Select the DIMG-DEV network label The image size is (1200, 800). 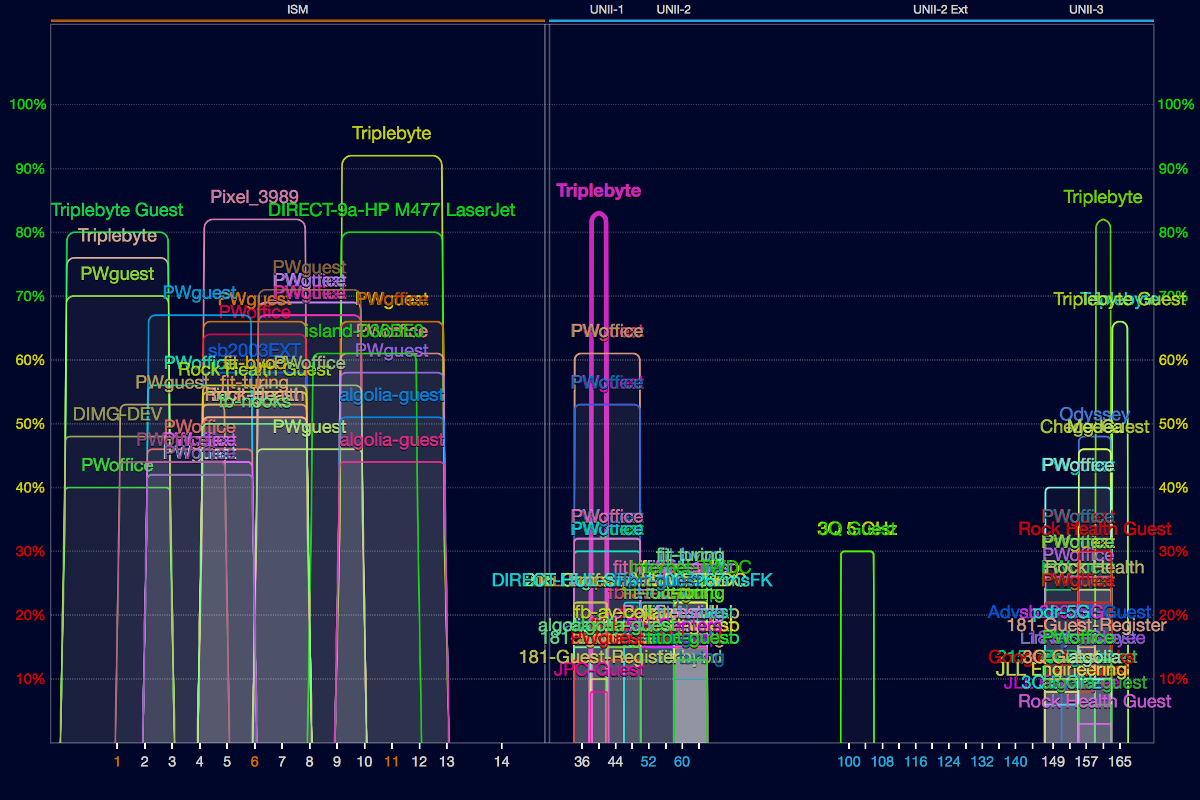[117, 414]
